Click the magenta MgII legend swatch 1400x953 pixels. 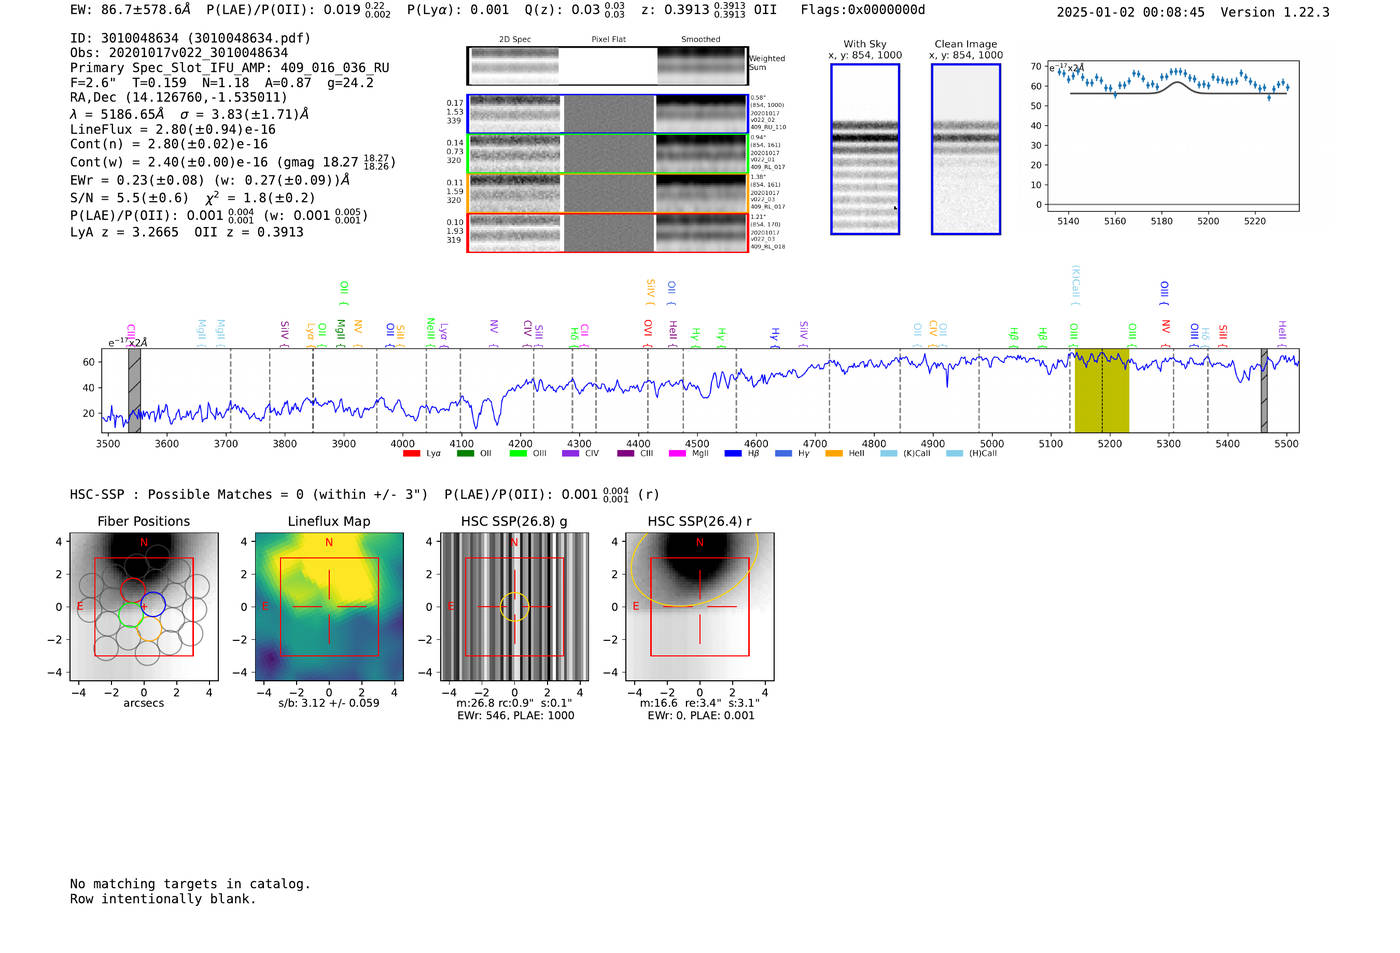pos(678,454)
